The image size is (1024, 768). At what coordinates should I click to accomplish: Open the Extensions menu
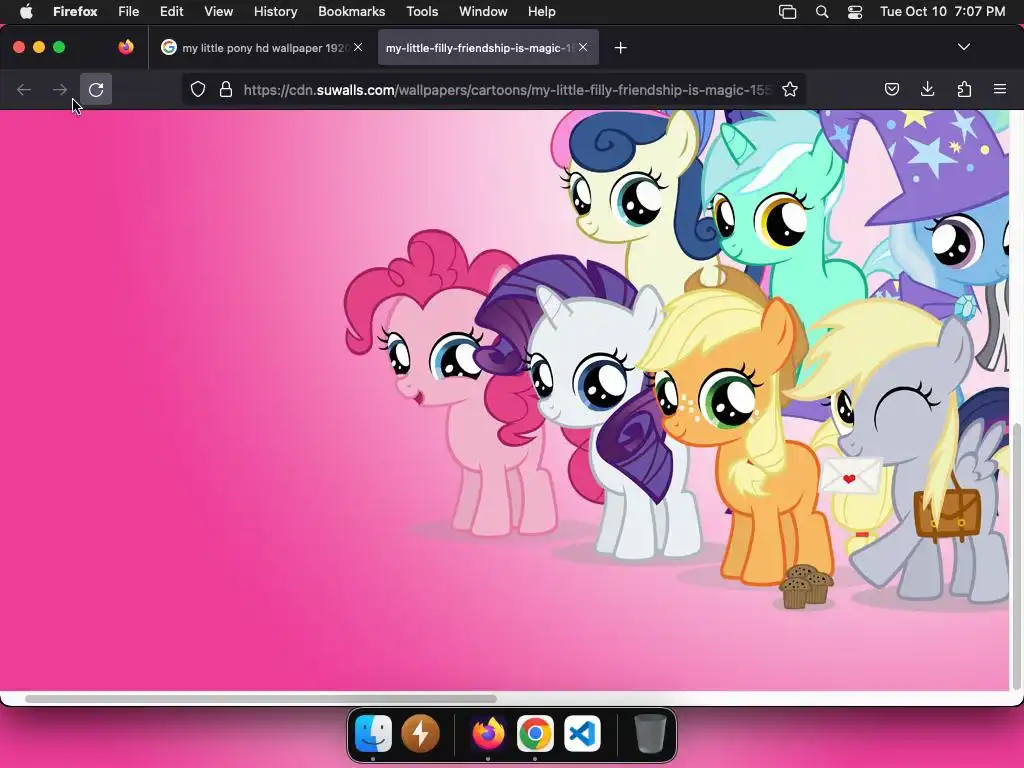click(x=964, y=89)
